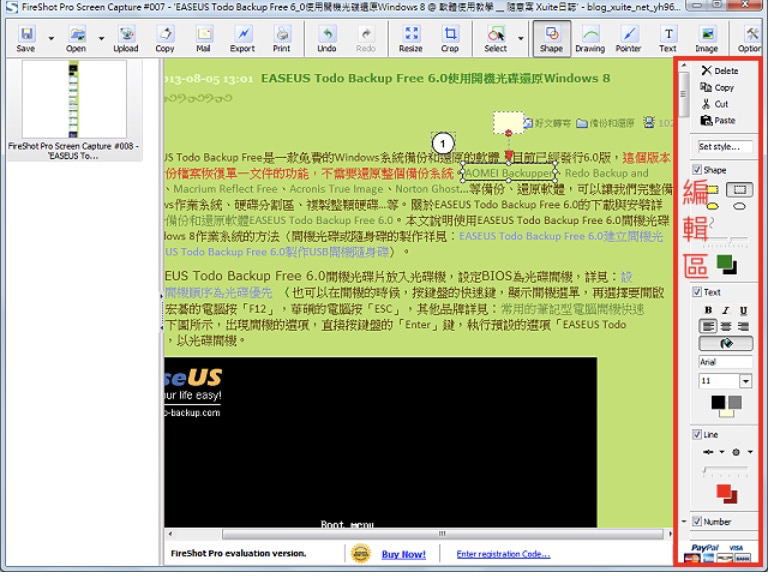Click the text rotation button

[x=726, y=344]
